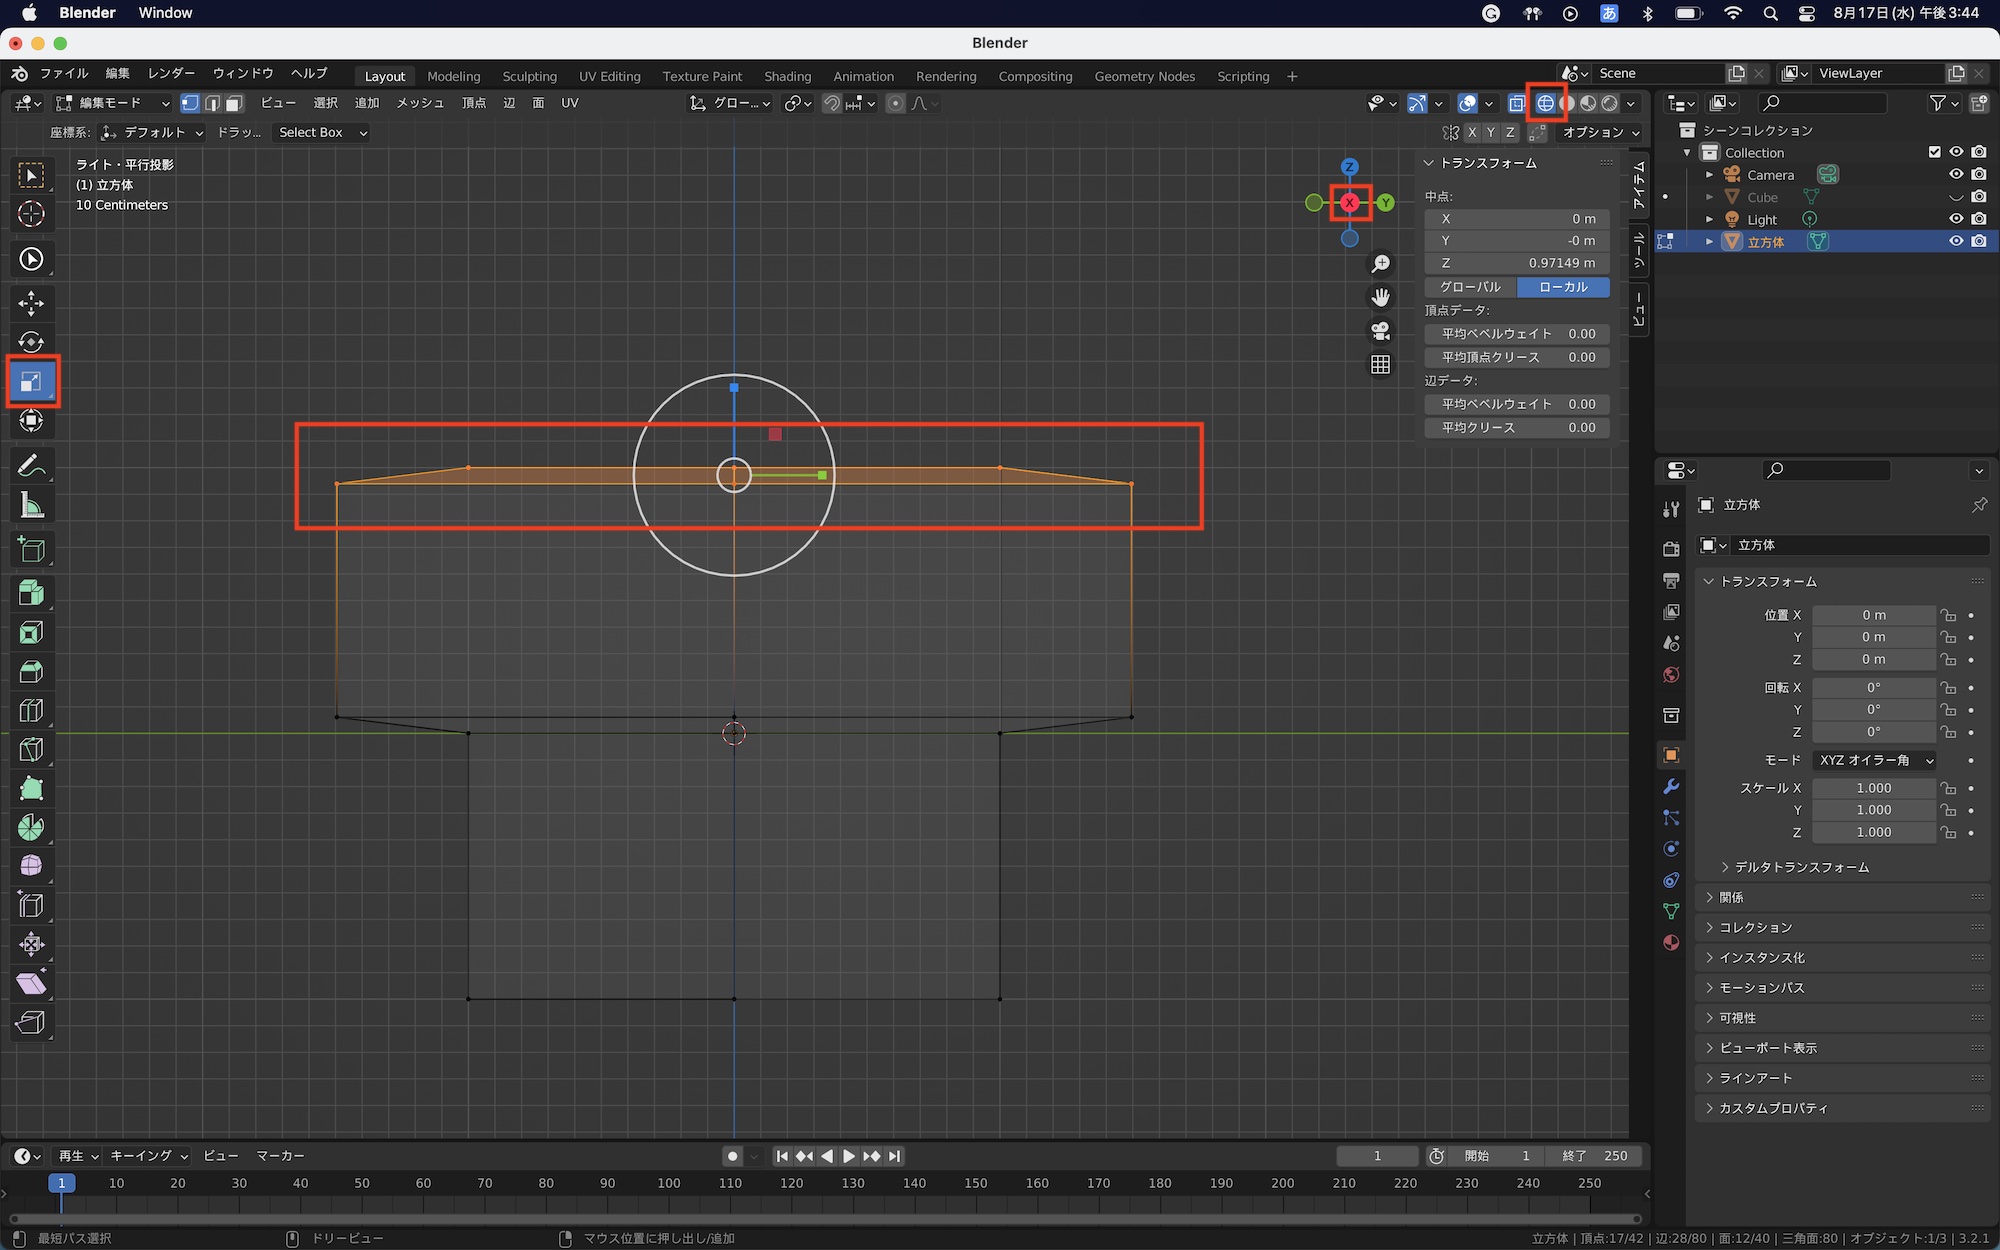This screenshot has height=1250, width=2000.
Task: Select the Move tool in toolbar
Action: pos(31,303)
